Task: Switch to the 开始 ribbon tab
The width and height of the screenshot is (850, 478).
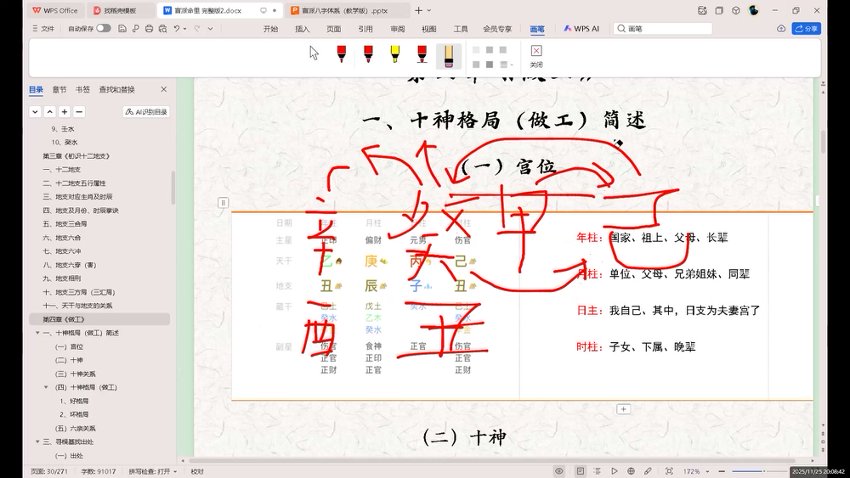Action: point(271,29)
